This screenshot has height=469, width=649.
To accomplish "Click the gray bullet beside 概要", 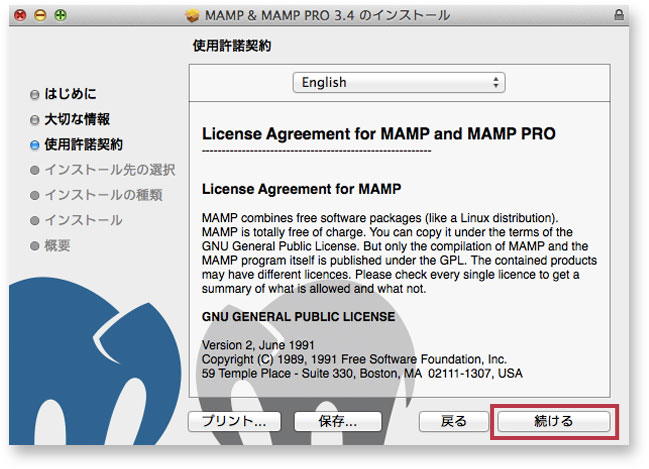I will pyautogui.click(x=35, y=246).
